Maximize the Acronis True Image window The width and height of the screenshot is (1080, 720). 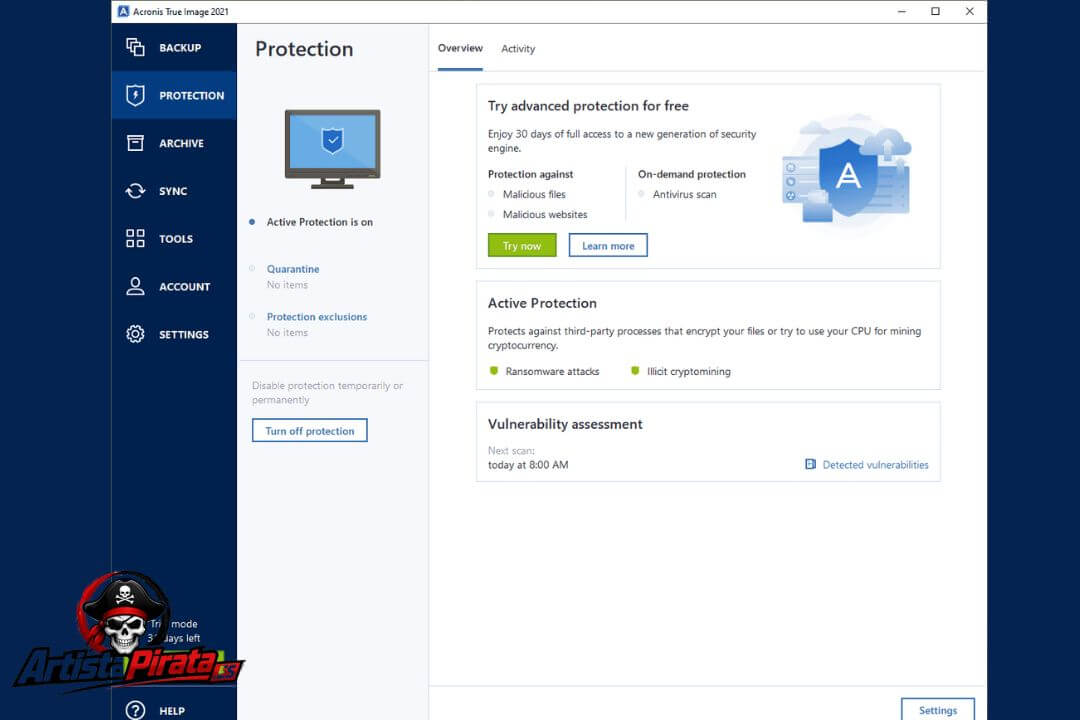coord(935,11)
